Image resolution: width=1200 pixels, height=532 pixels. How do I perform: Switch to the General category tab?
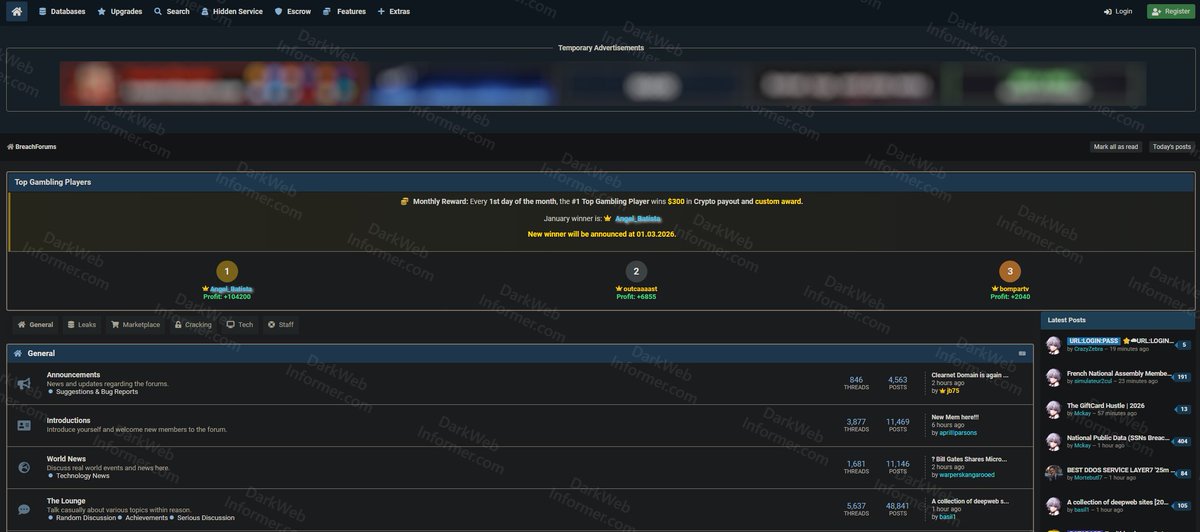(x=35, y=324)
